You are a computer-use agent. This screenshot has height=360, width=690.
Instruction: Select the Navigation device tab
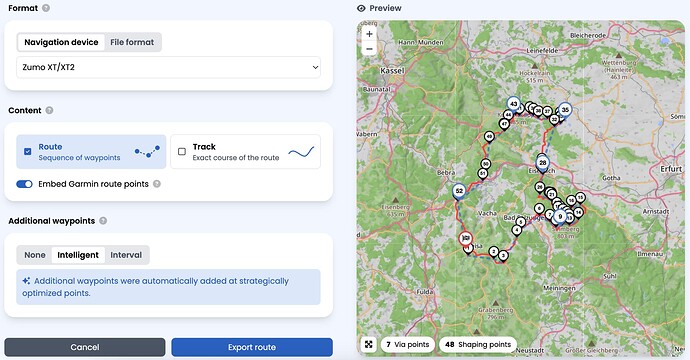click(x=61, y=42)
